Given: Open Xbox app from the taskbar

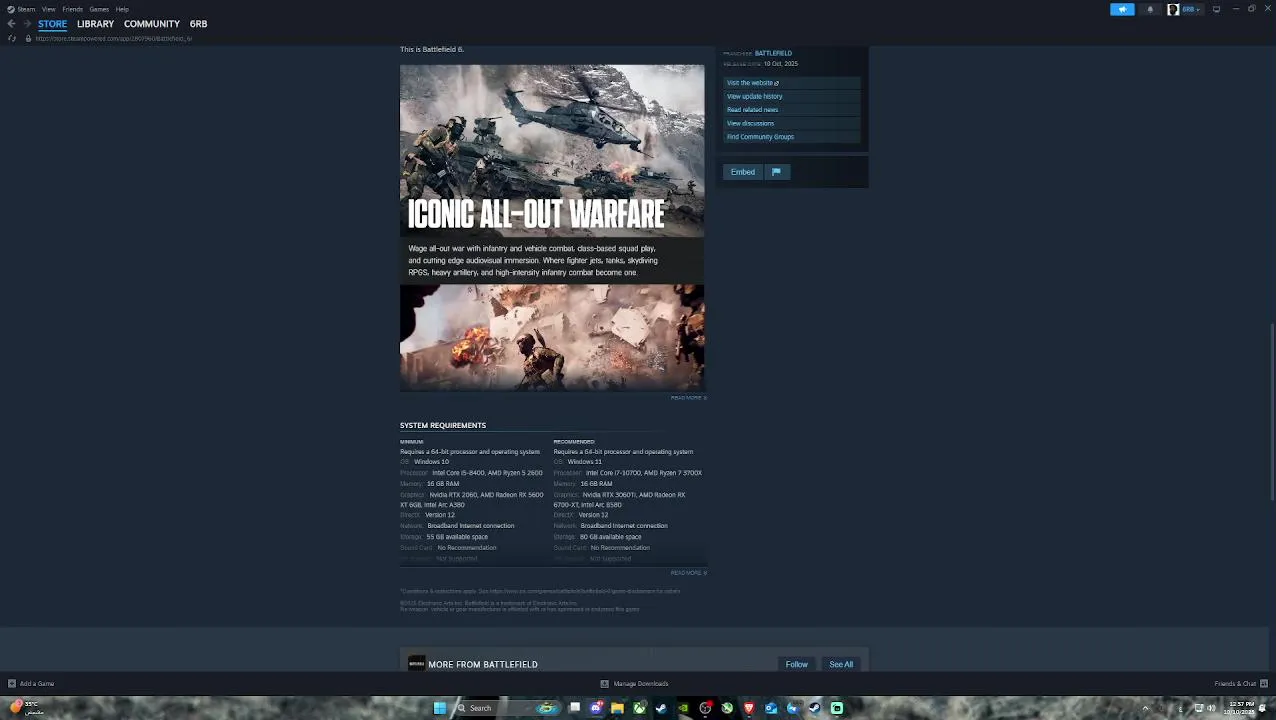Looking at the screenshot, I should (x=640, y=708).
